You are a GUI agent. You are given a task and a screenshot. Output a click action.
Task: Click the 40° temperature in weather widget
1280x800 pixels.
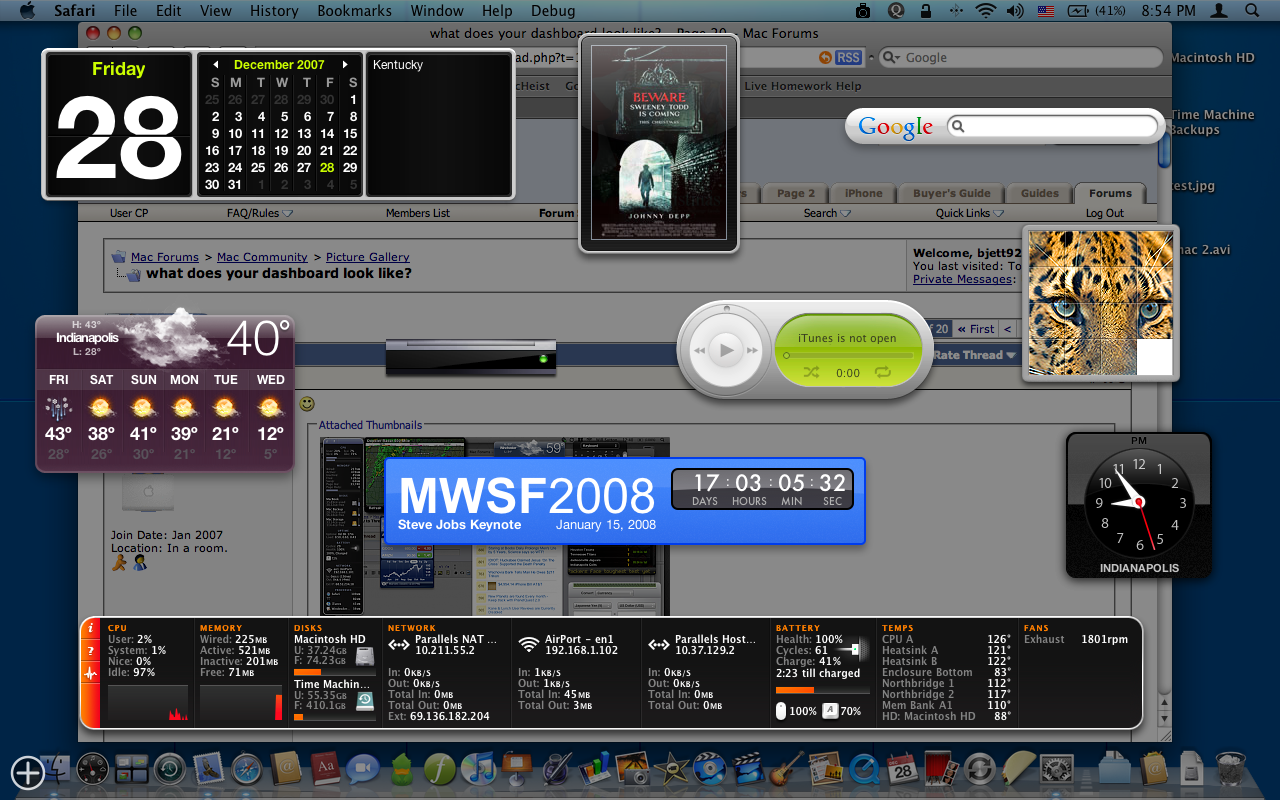[x=258, y=339]
